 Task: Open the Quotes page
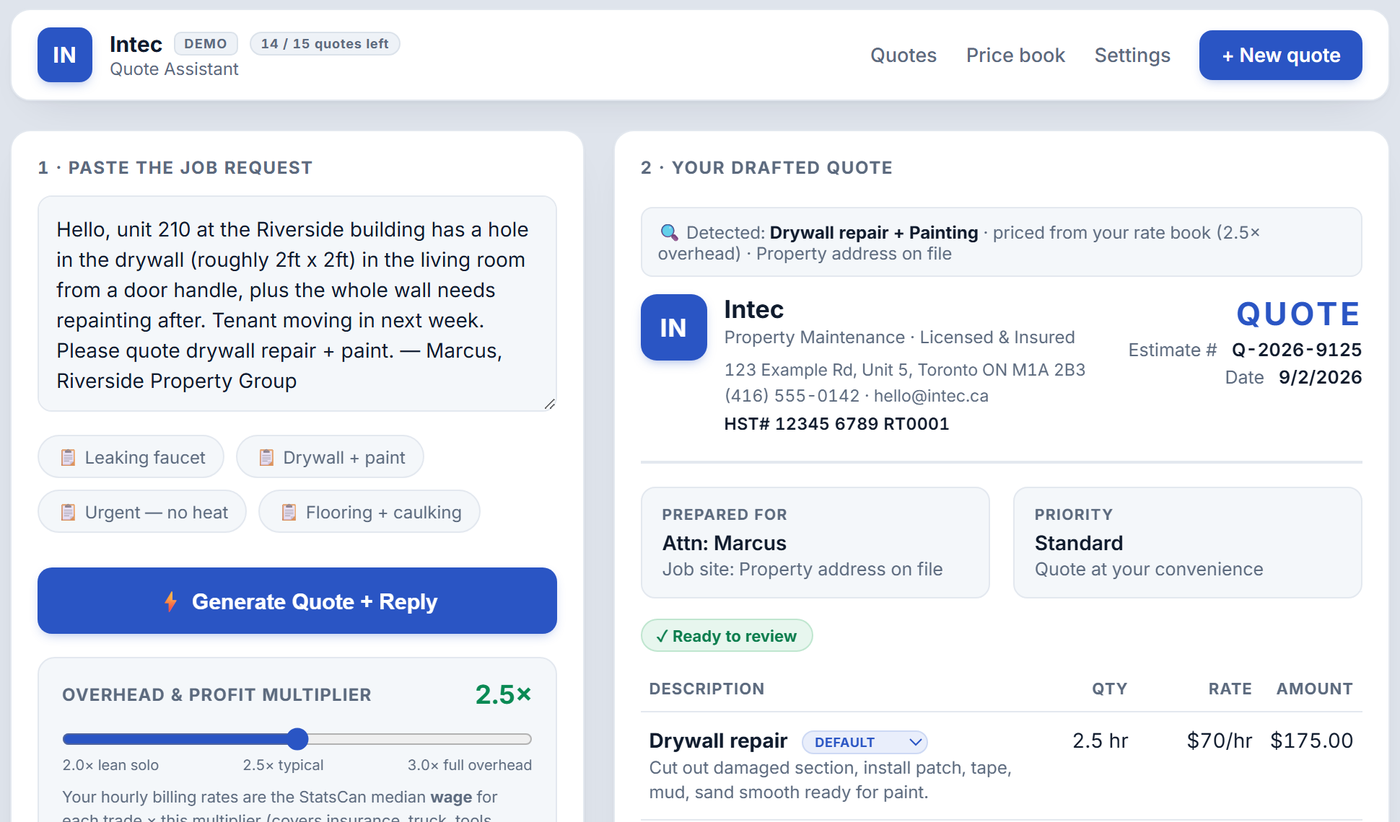[x=903, y=55]
